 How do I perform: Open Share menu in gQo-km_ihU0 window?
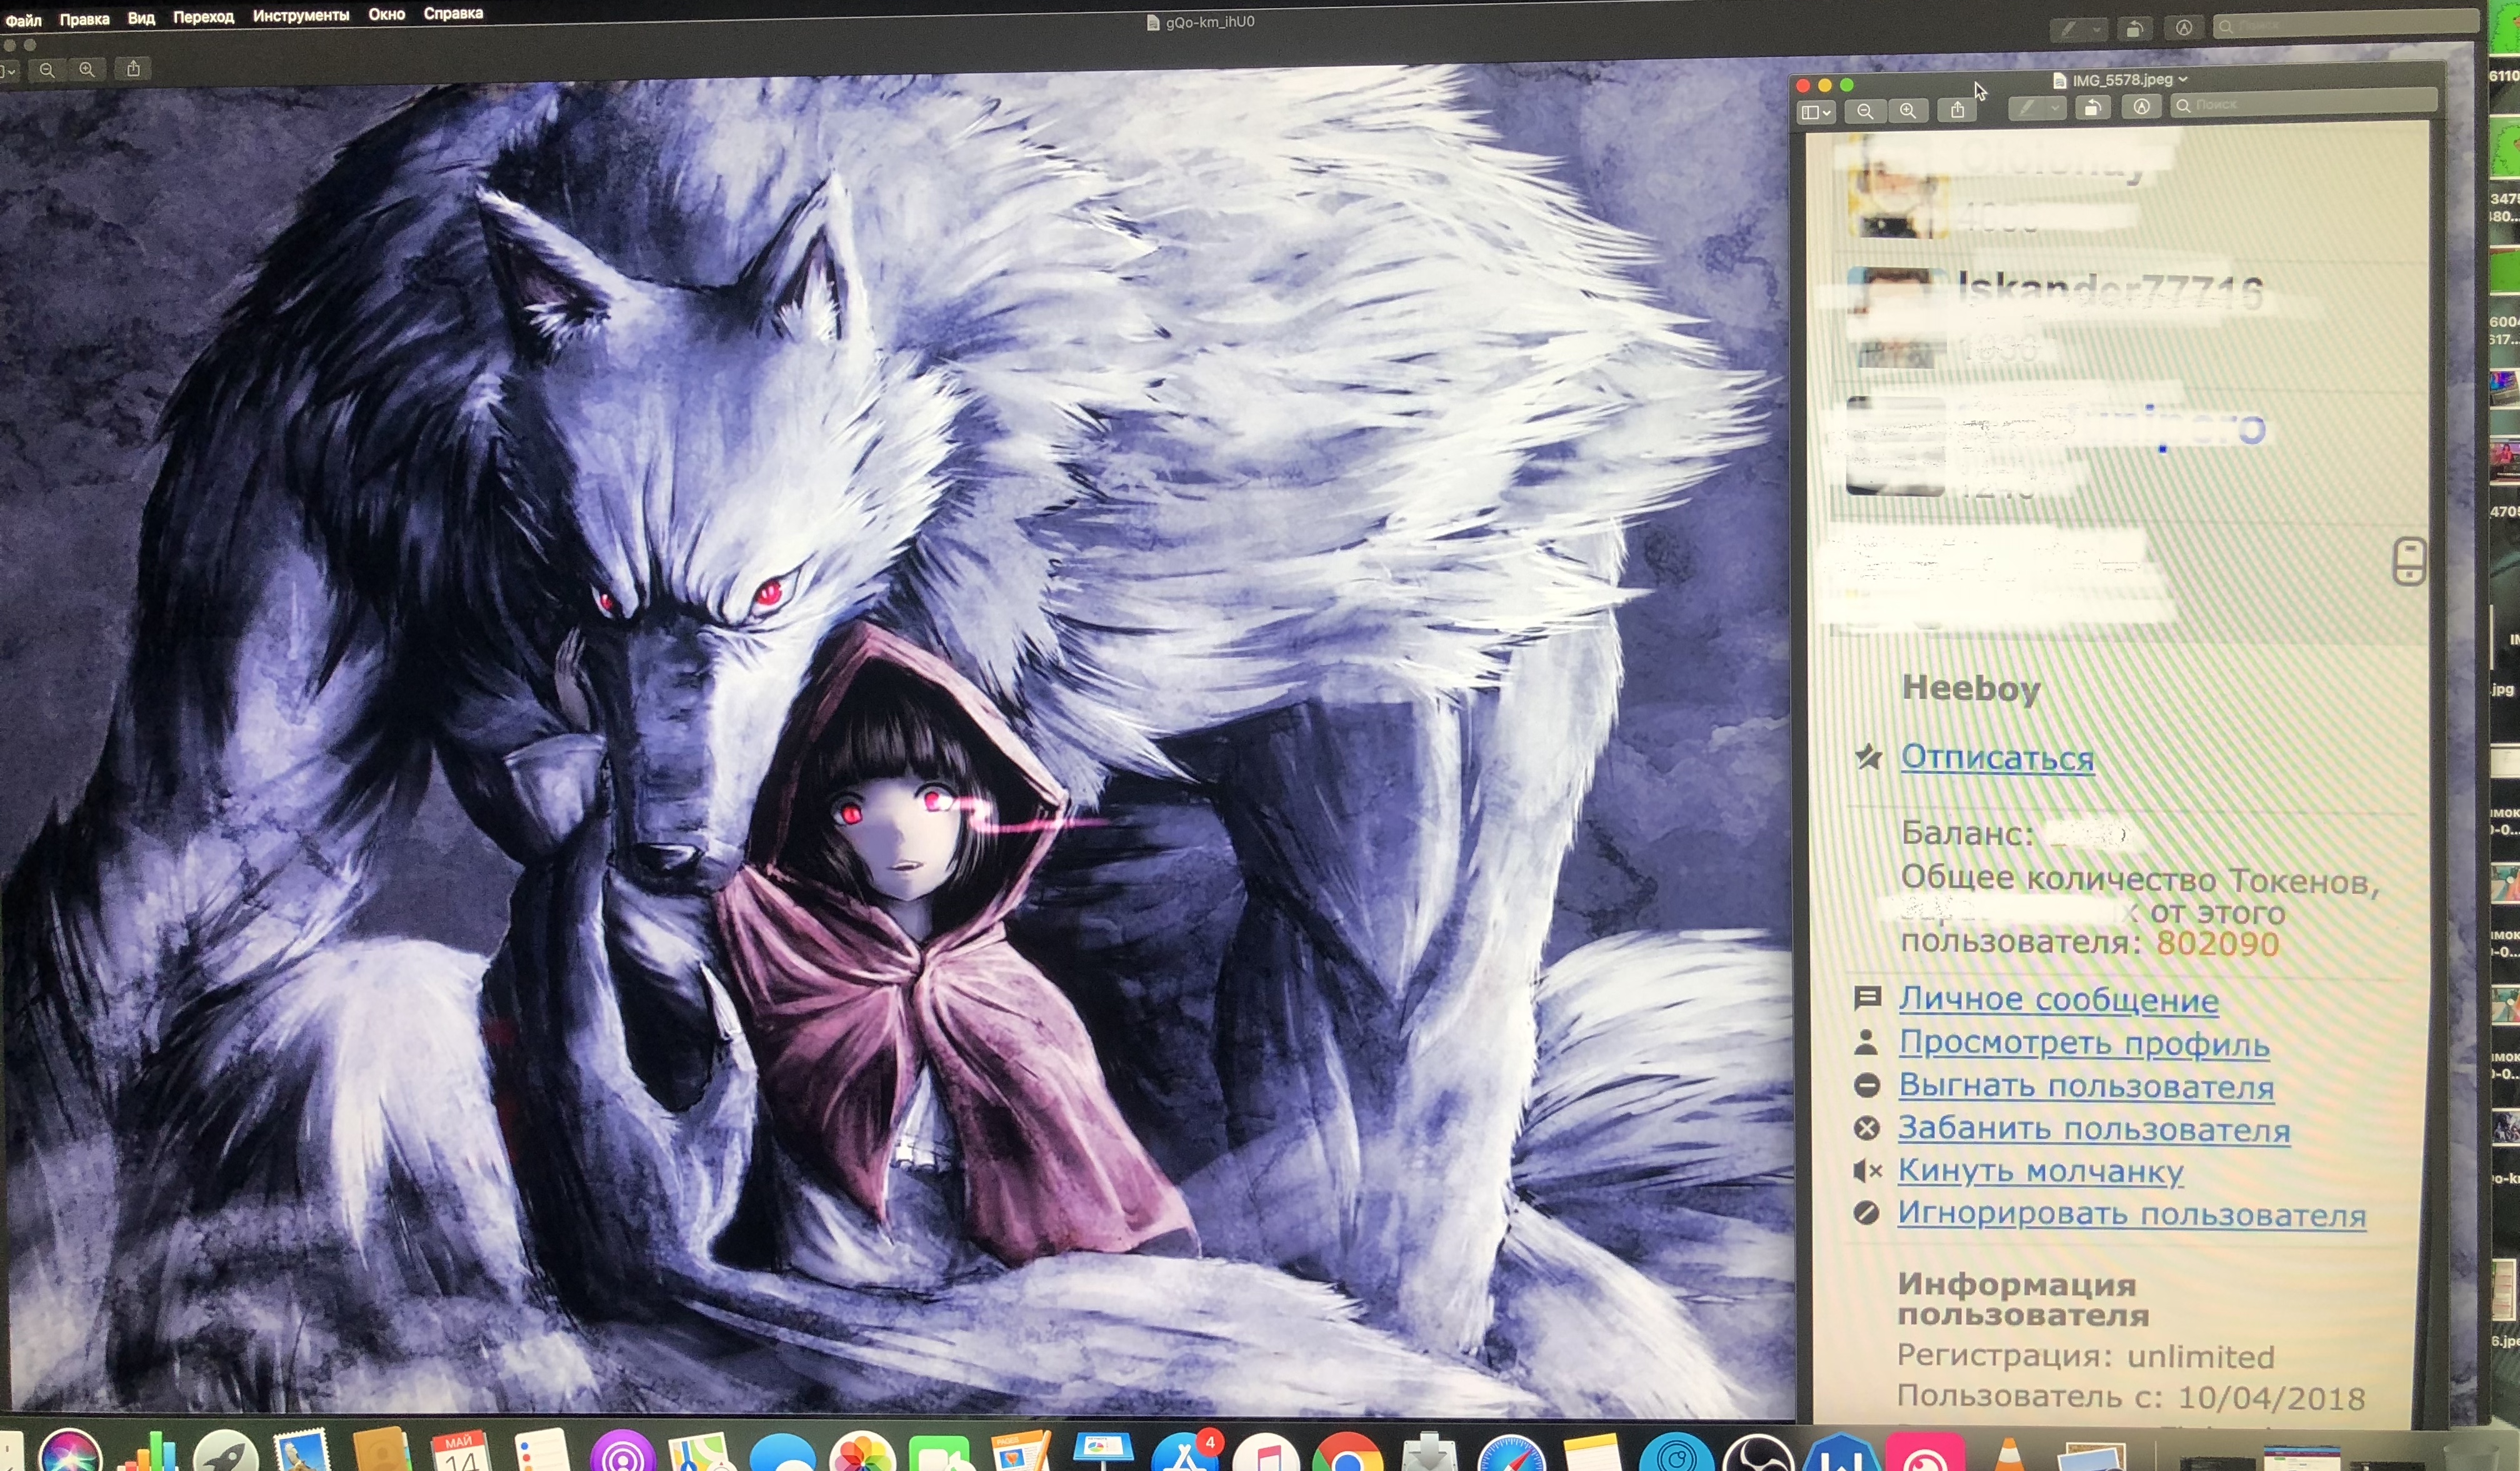133,68
